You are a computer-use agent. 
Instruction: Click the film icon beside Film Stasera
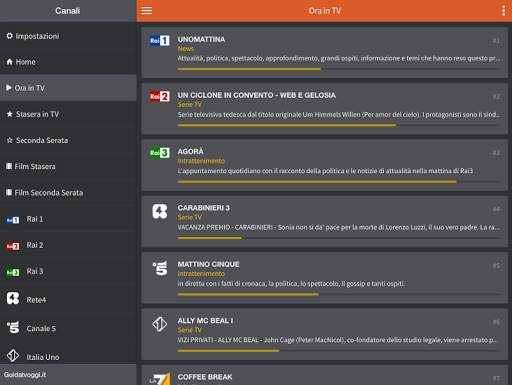point(9,166)
